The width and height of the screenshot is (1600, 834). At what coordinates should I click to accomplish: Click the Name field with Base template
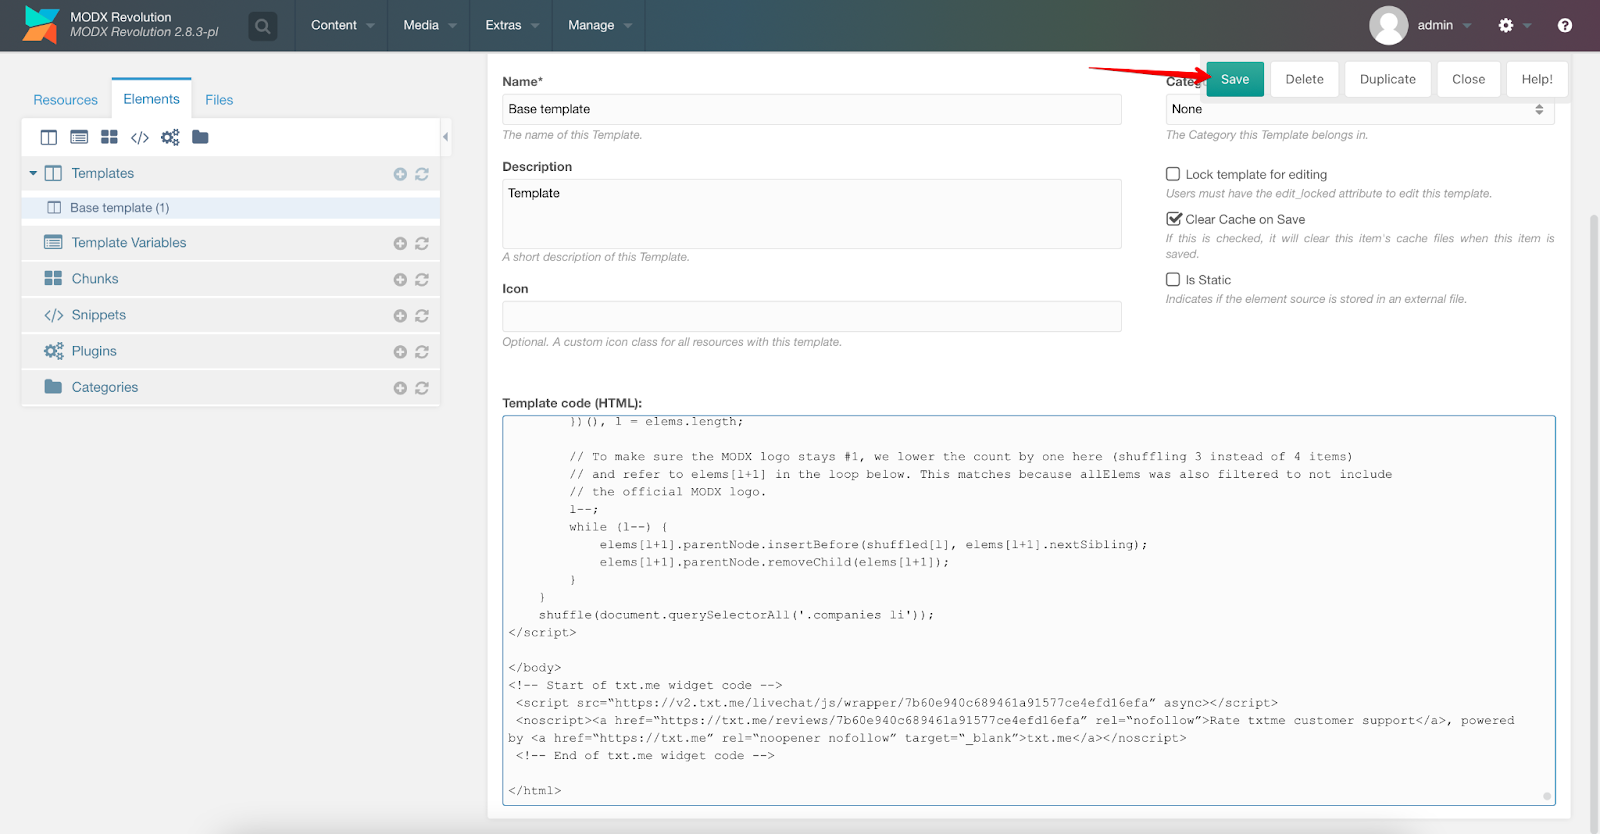point(812,109)
